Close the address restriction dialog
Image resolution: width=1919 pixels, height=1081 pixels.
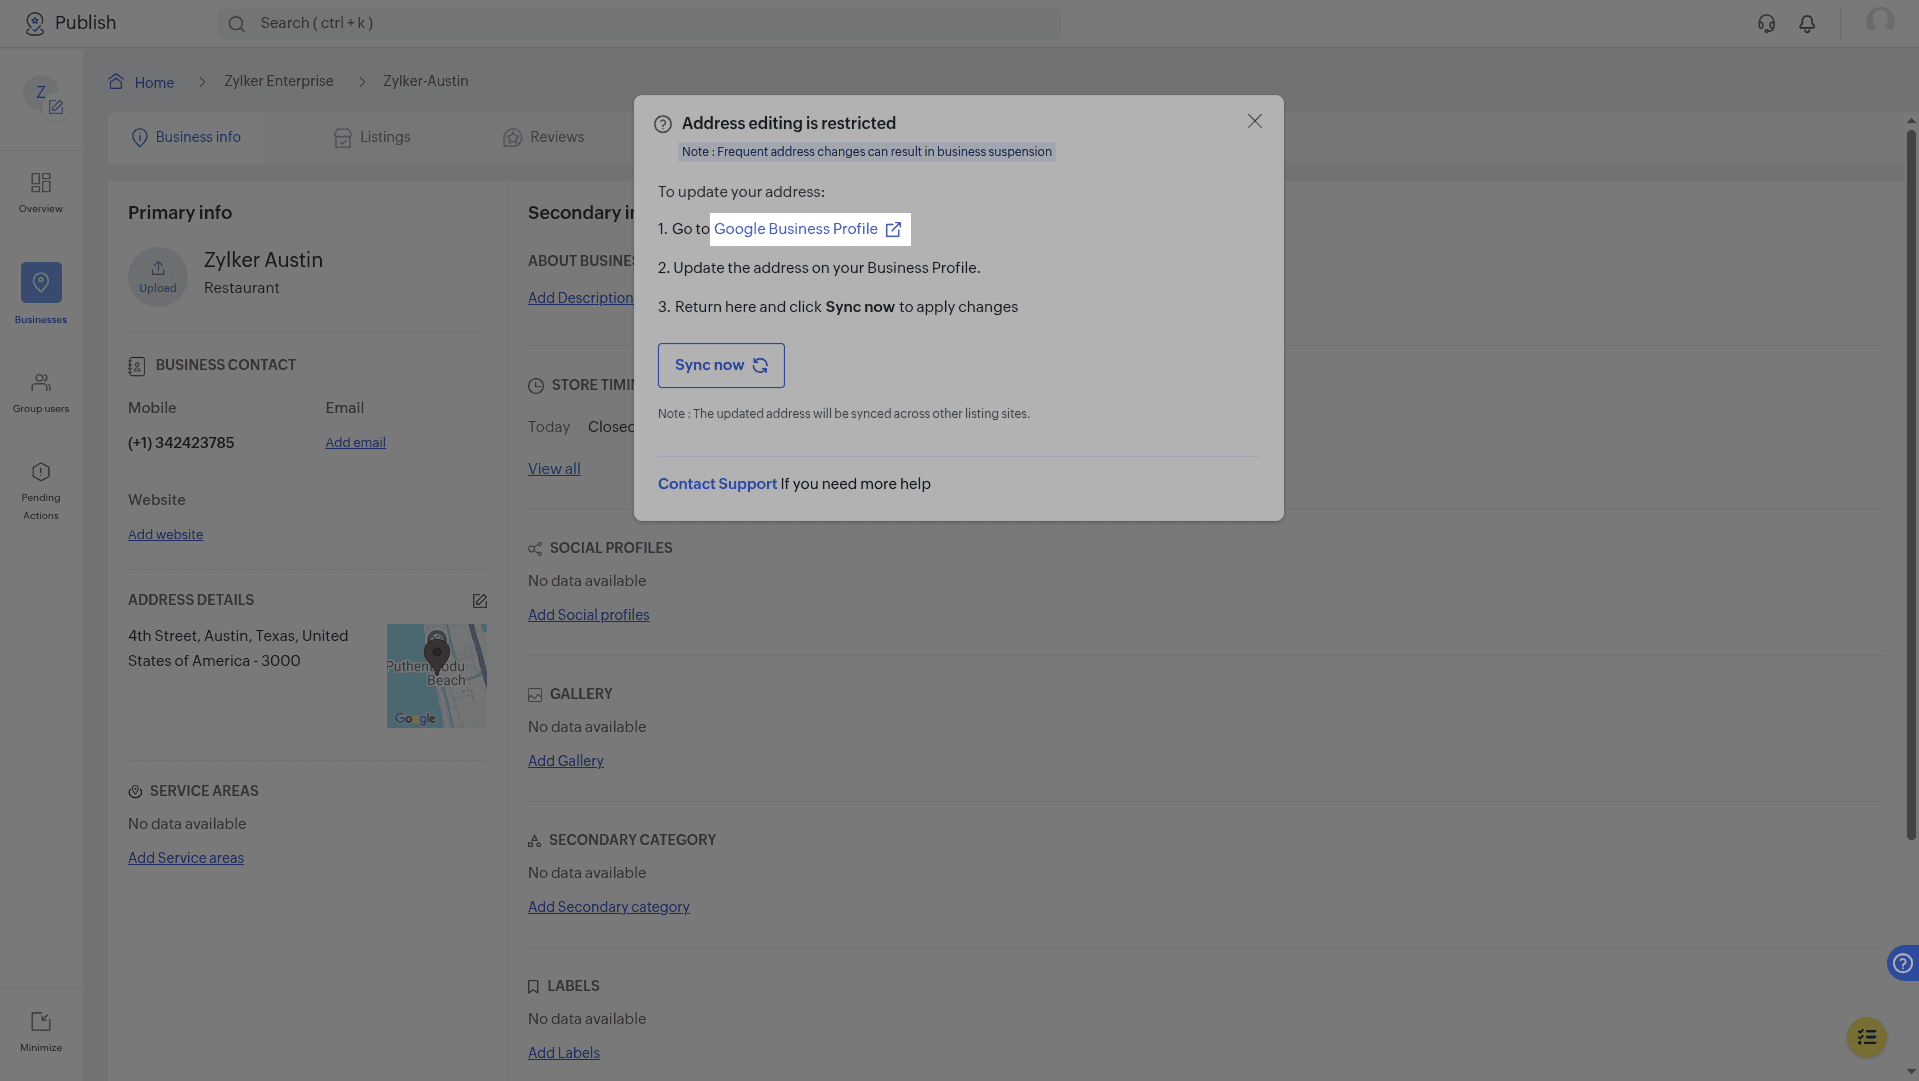1254,121
